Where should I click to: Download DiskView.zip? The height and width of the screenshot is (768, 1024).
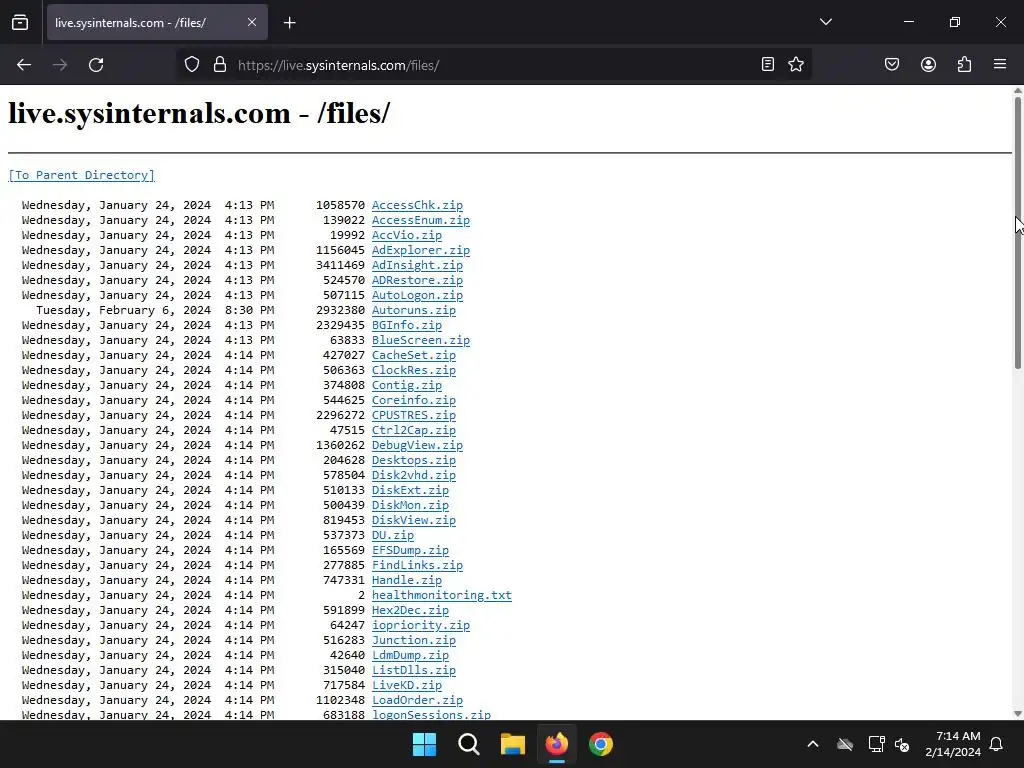click(x=413, y=520)
